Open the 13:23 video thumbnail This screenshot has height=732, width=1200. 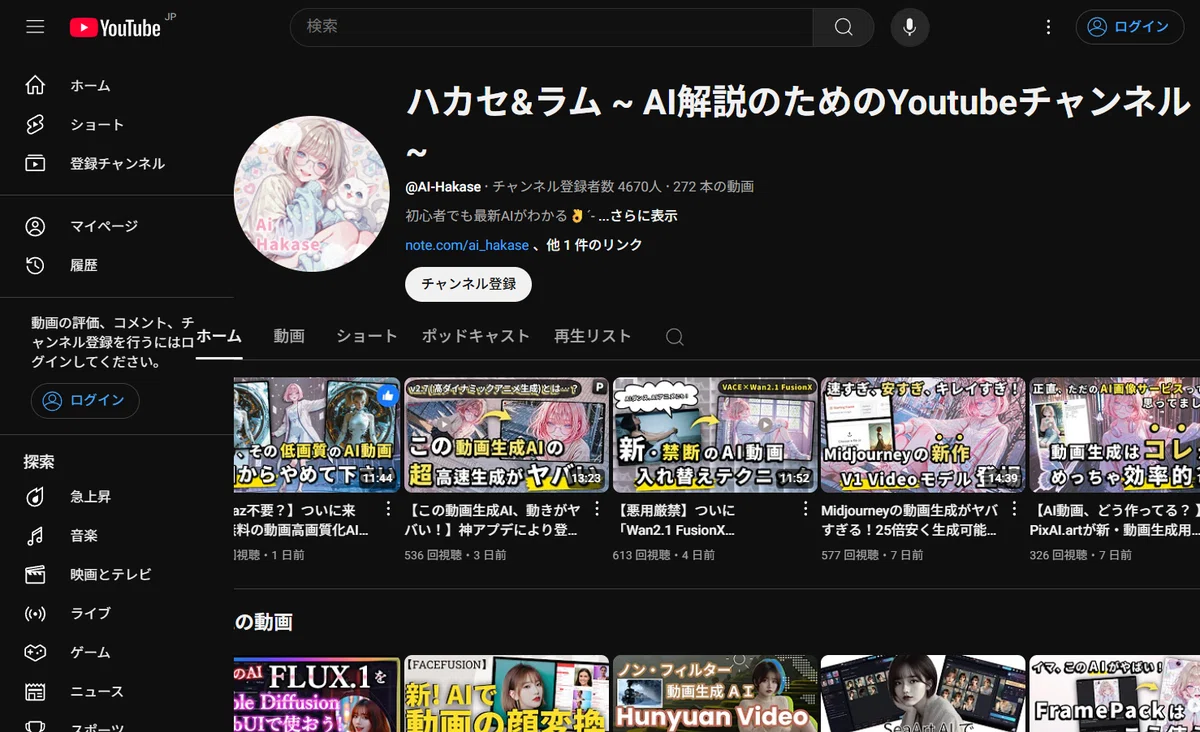(x=507, y=435)
